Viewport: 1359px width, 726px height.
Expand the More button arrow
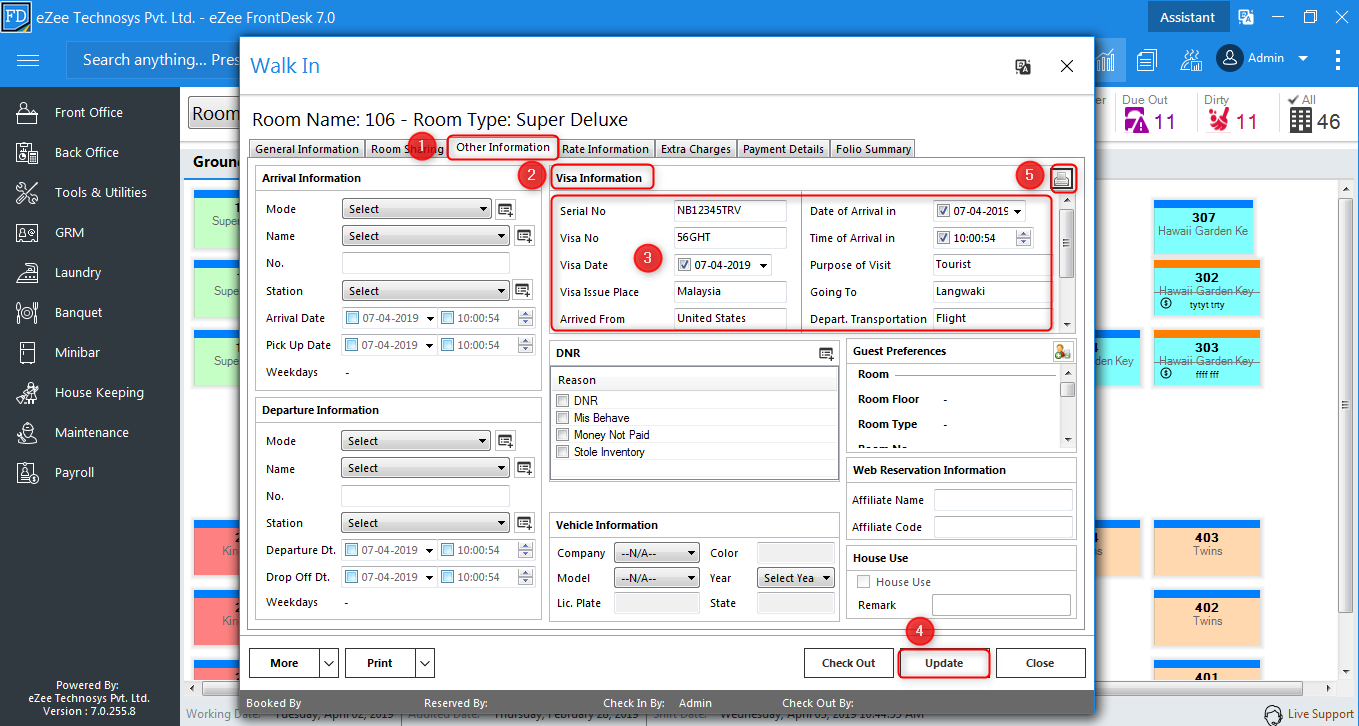(329, 663)
